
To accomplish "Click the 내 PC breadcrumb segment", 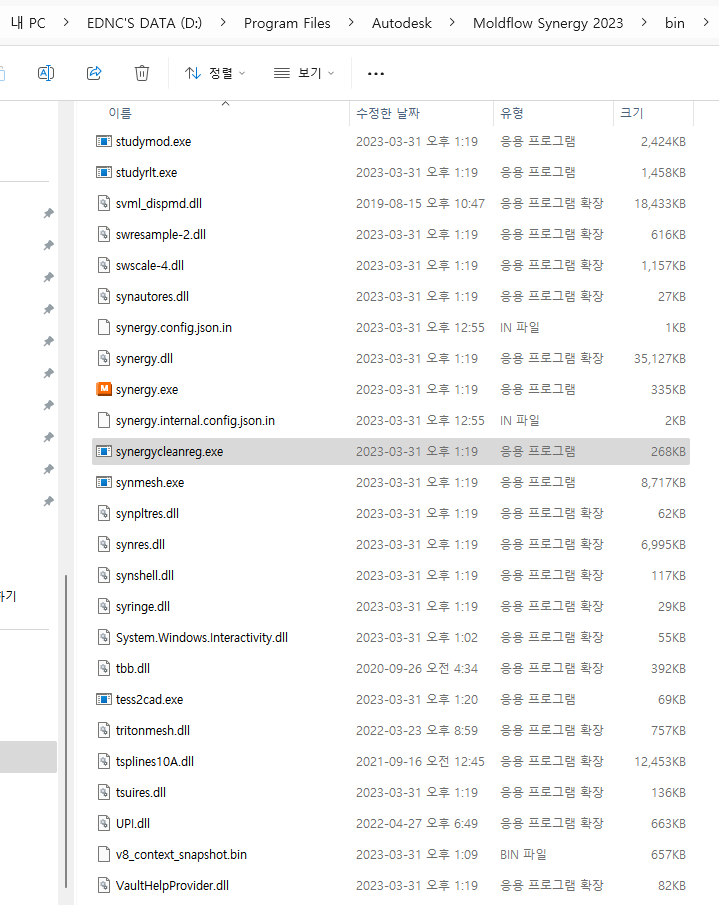I will (x=28, y=23).
